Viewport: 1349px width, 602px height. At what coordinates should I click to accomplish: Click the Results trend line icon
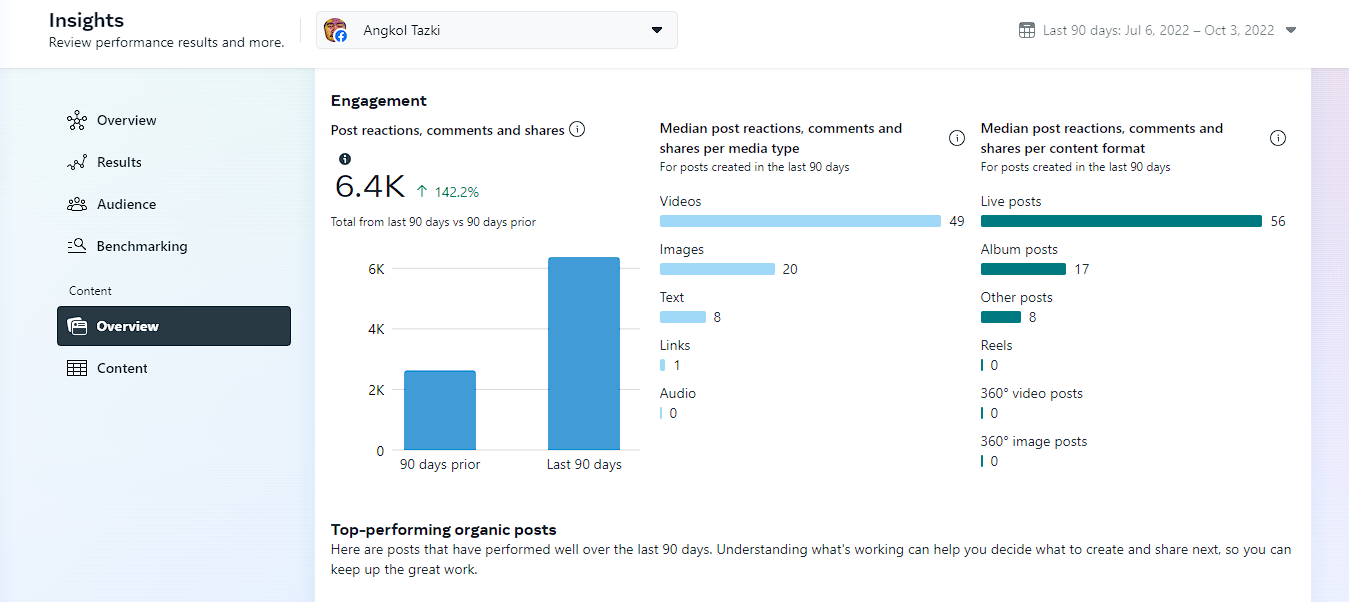[77, 163]
